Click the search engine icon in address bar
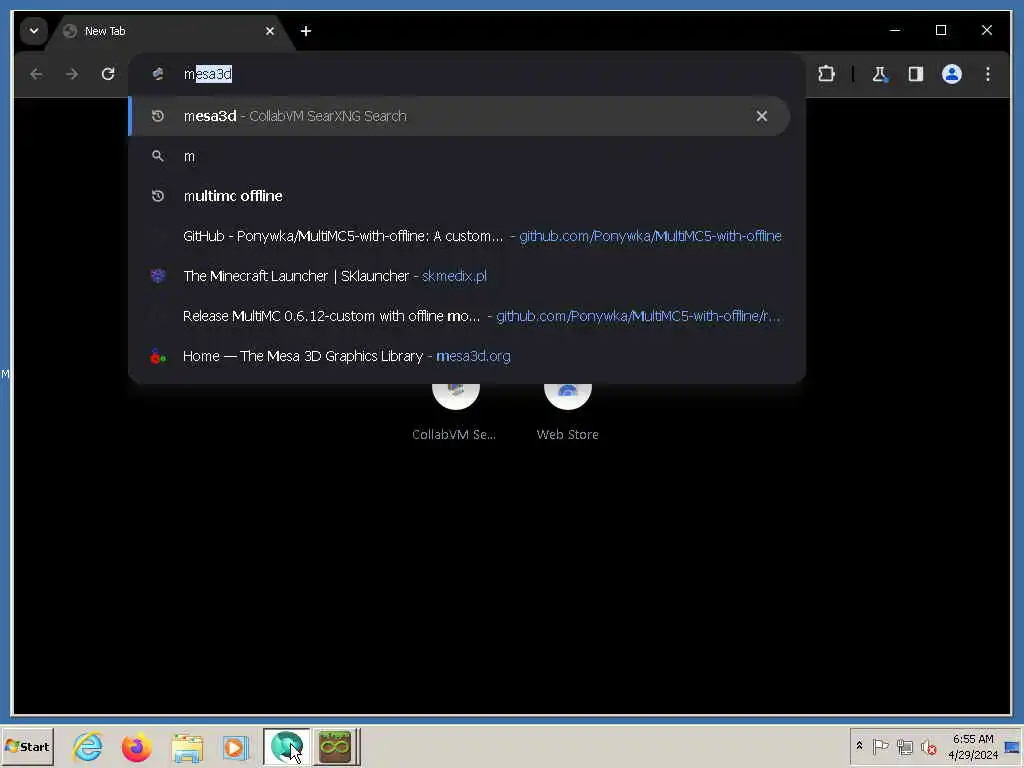The image size is (1024, 768). pyautogui.click(x=157, y=74)
